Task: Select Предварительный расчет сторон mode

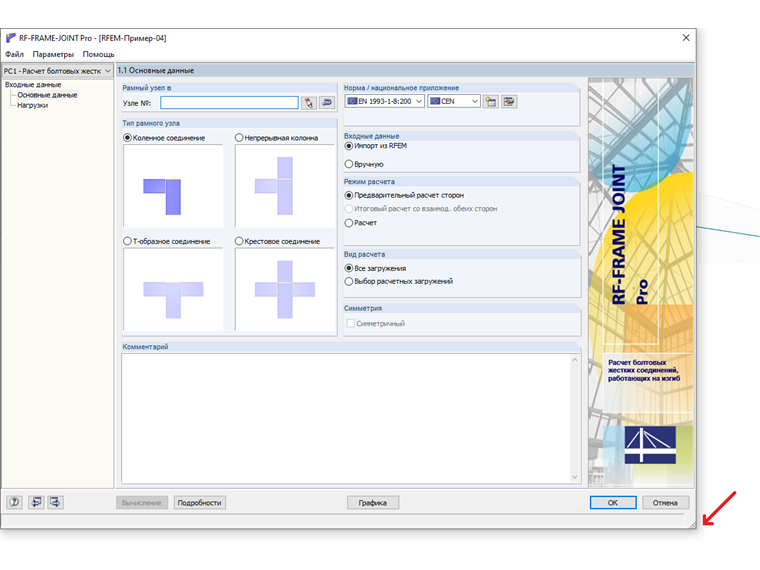Action: click(348, 195)
